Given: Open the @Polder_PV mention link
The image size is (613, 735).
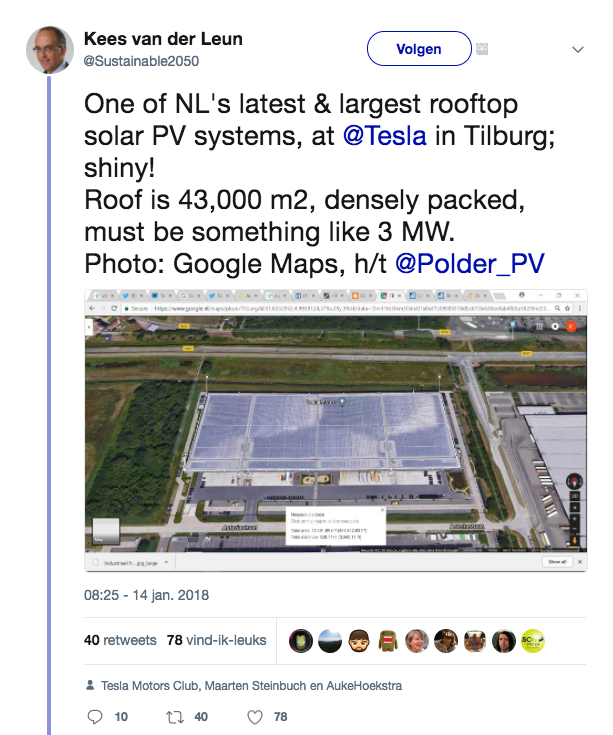Looking at the screenshot, I should pyautogui.click(x=470, y=263).
